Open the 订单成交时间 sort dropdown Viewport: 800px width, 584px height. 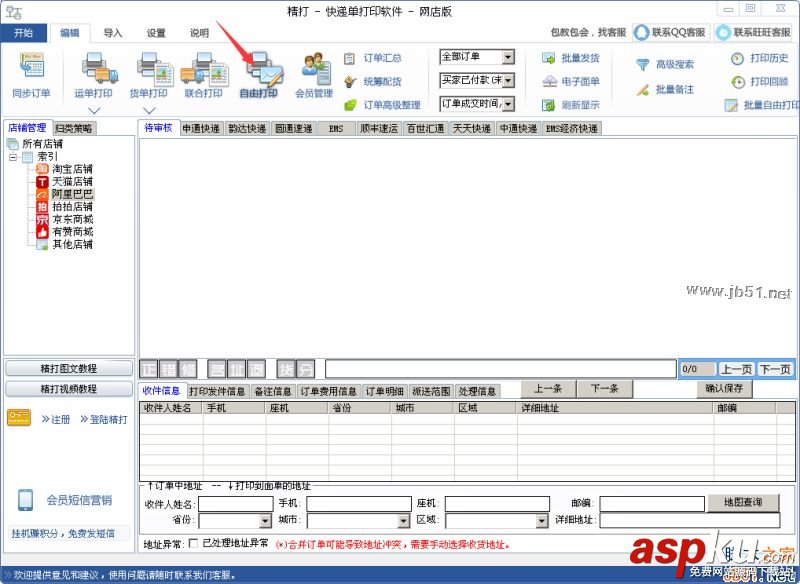click(x=508, y=104)
